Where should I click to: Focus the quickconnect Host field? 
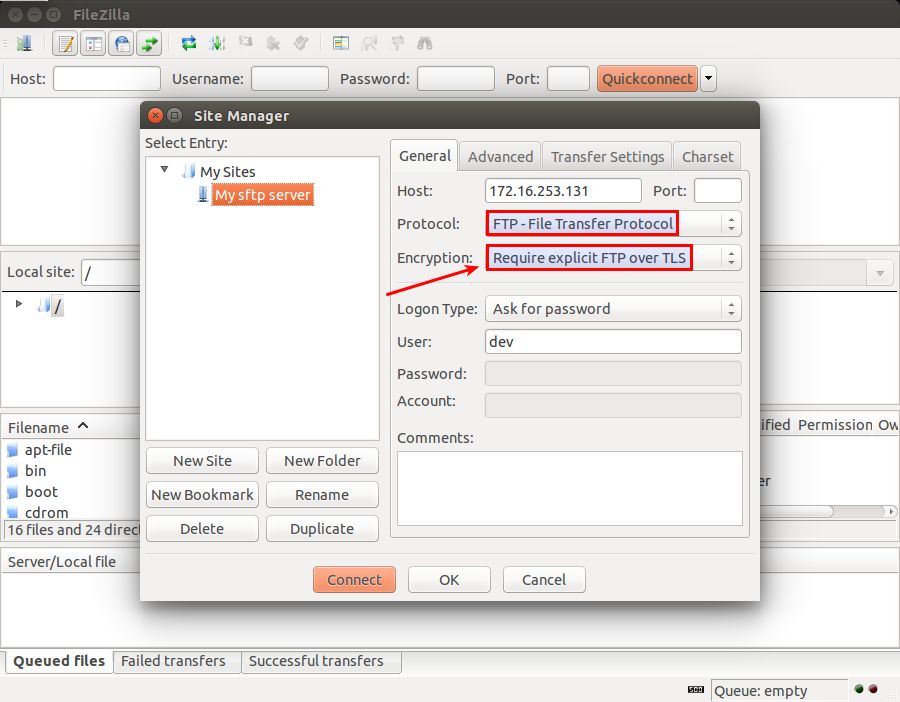[x=107, y=79]
